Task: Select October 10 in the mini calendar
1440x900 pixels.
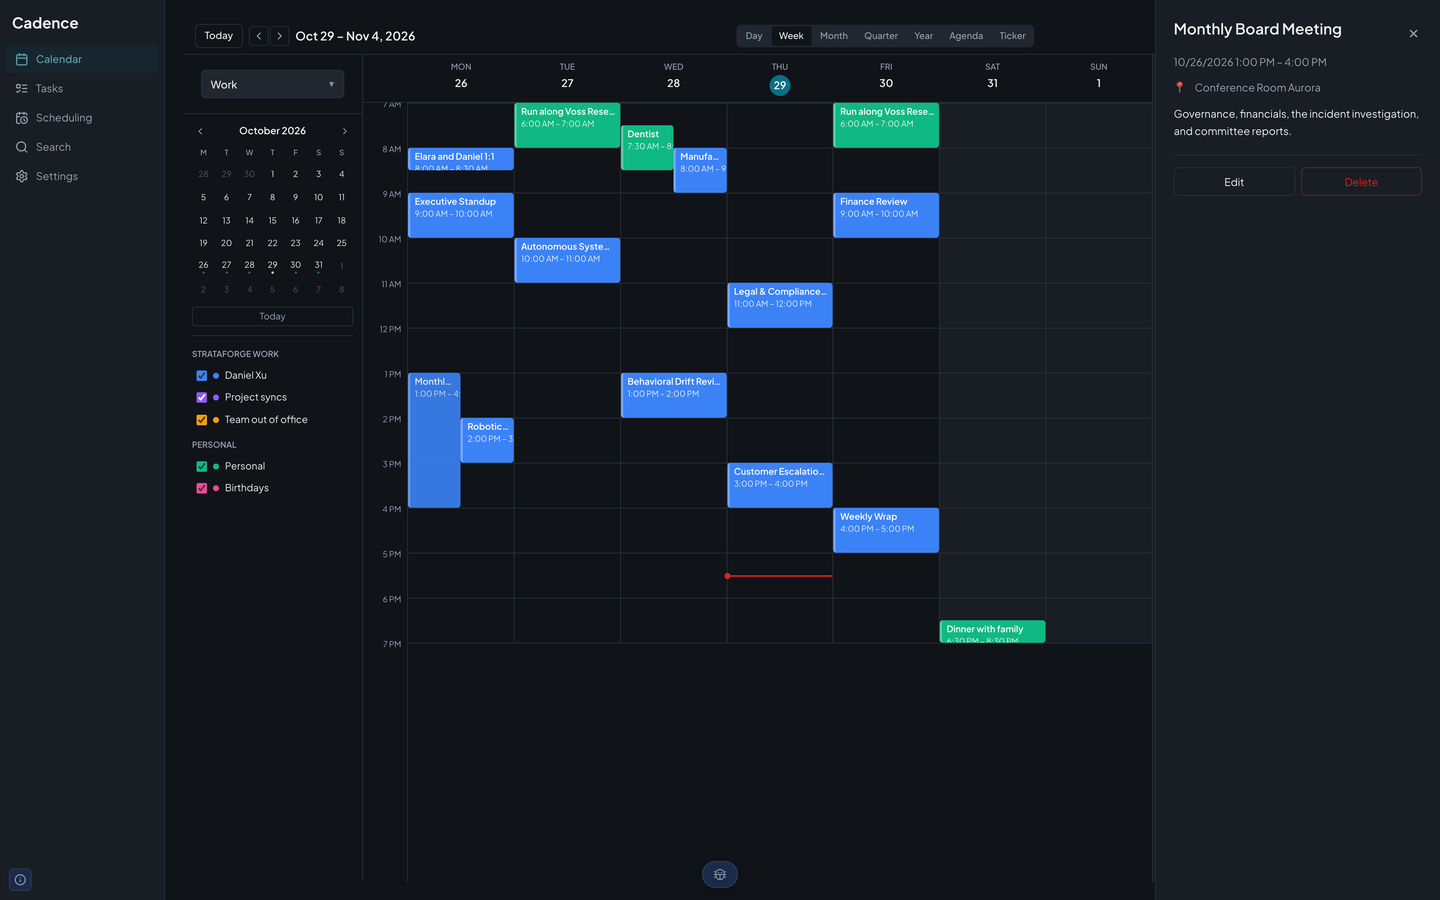Action: pyautogui.click(x=318, y=197)
